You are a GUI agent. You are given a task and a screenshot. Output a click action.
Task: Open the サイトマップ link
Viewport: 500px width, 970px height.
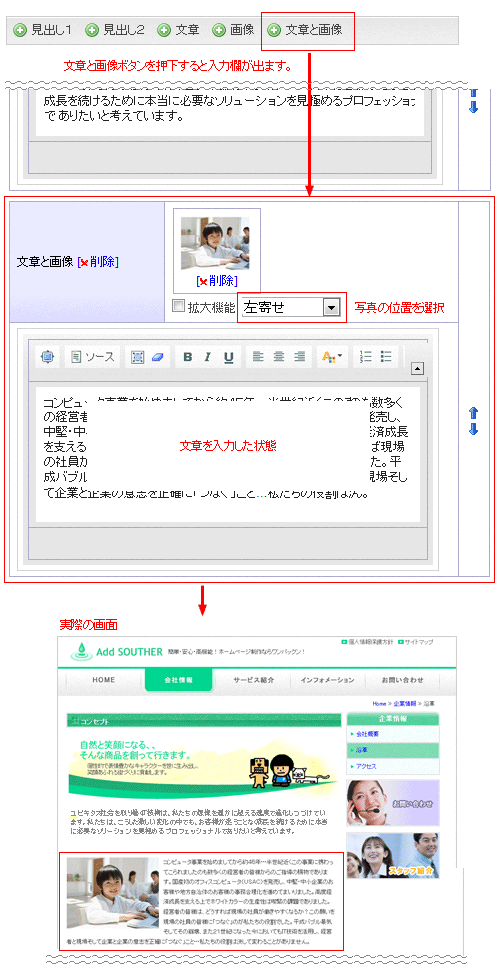pyautogui.click(x=415, y=642)
